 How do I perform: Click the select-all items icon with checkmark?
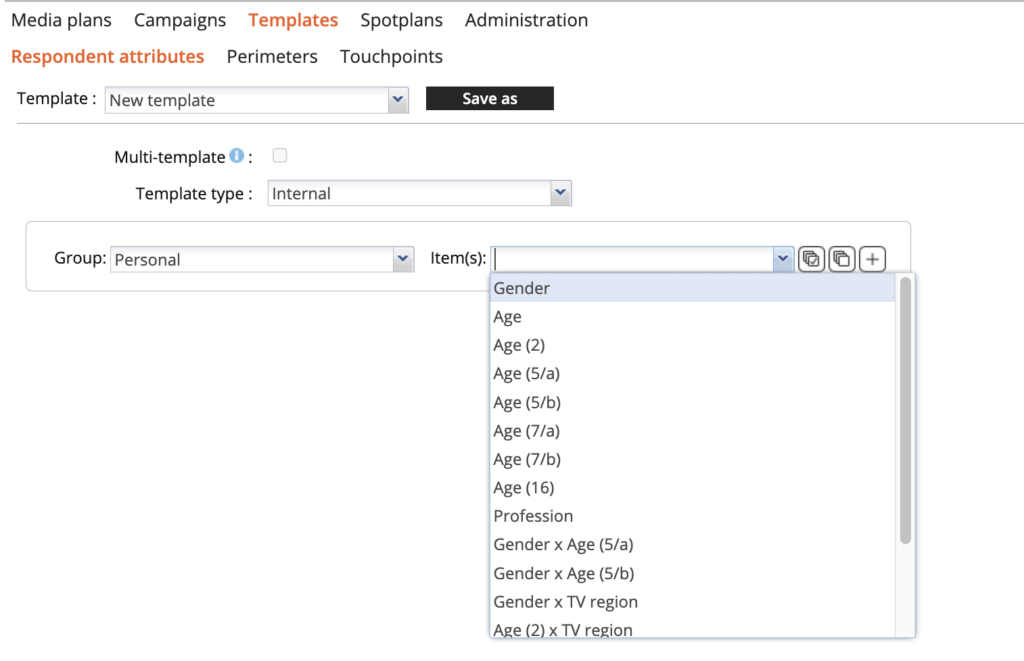pos(811,259)
